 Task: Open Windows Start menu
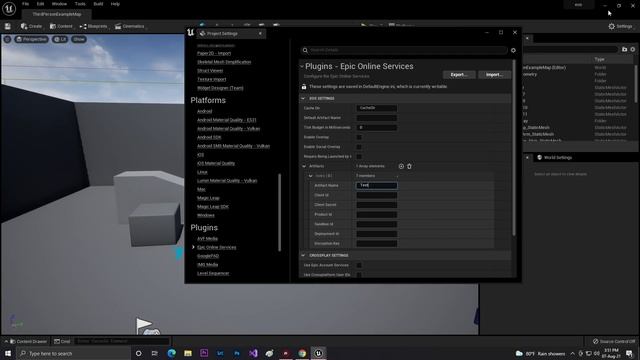point(8,353)
